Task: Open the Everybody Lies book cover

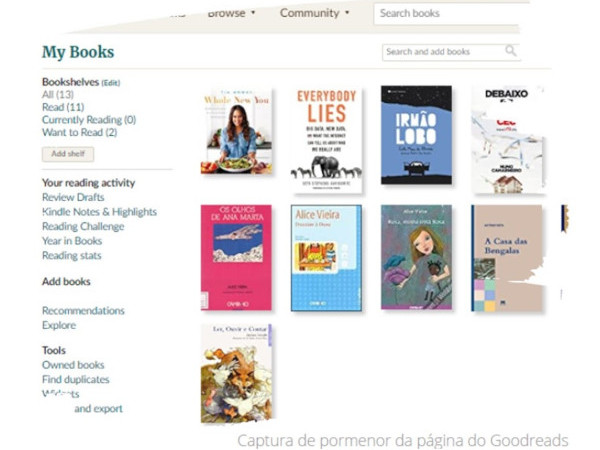Action: pyautogui.click(x=326, y=140)
